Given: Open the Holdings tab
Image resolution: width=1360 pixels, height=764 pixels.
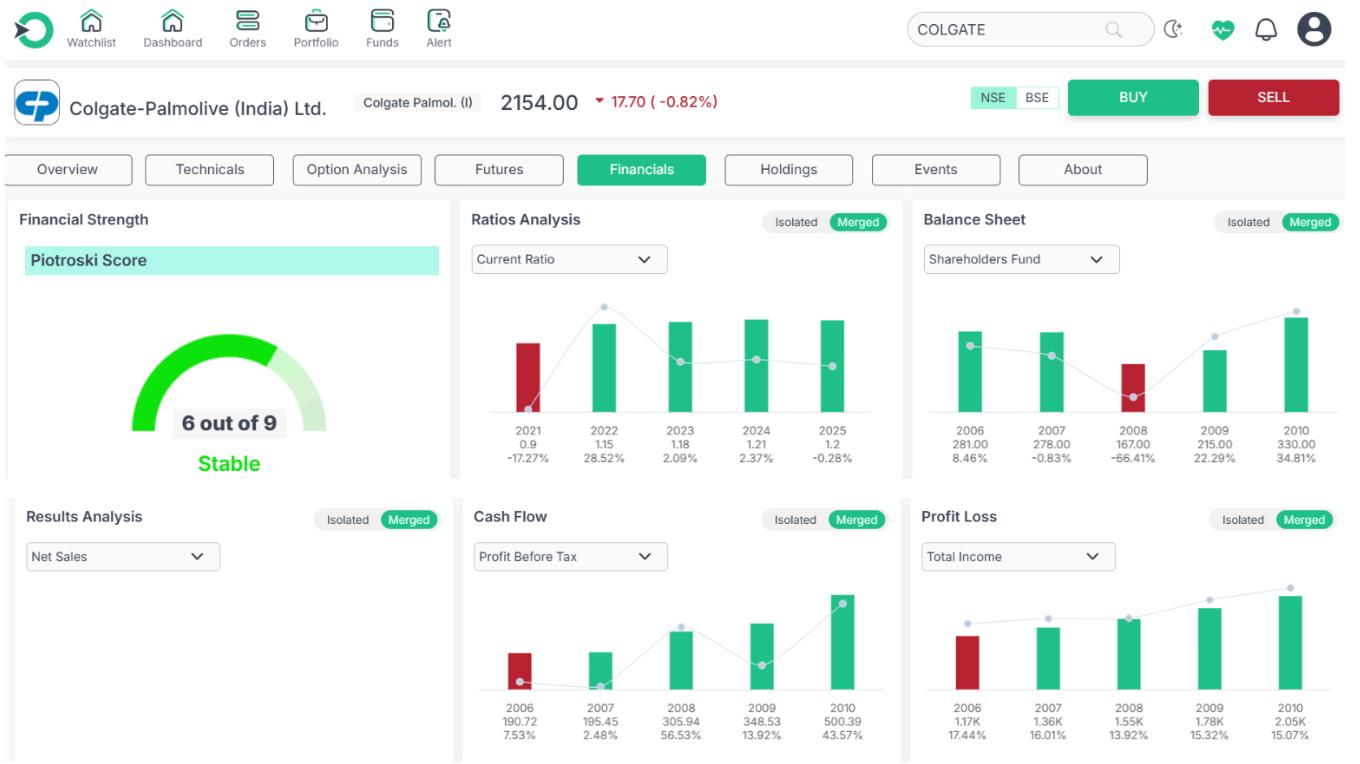Looking at the screenshot, I should tap(789, 170).
